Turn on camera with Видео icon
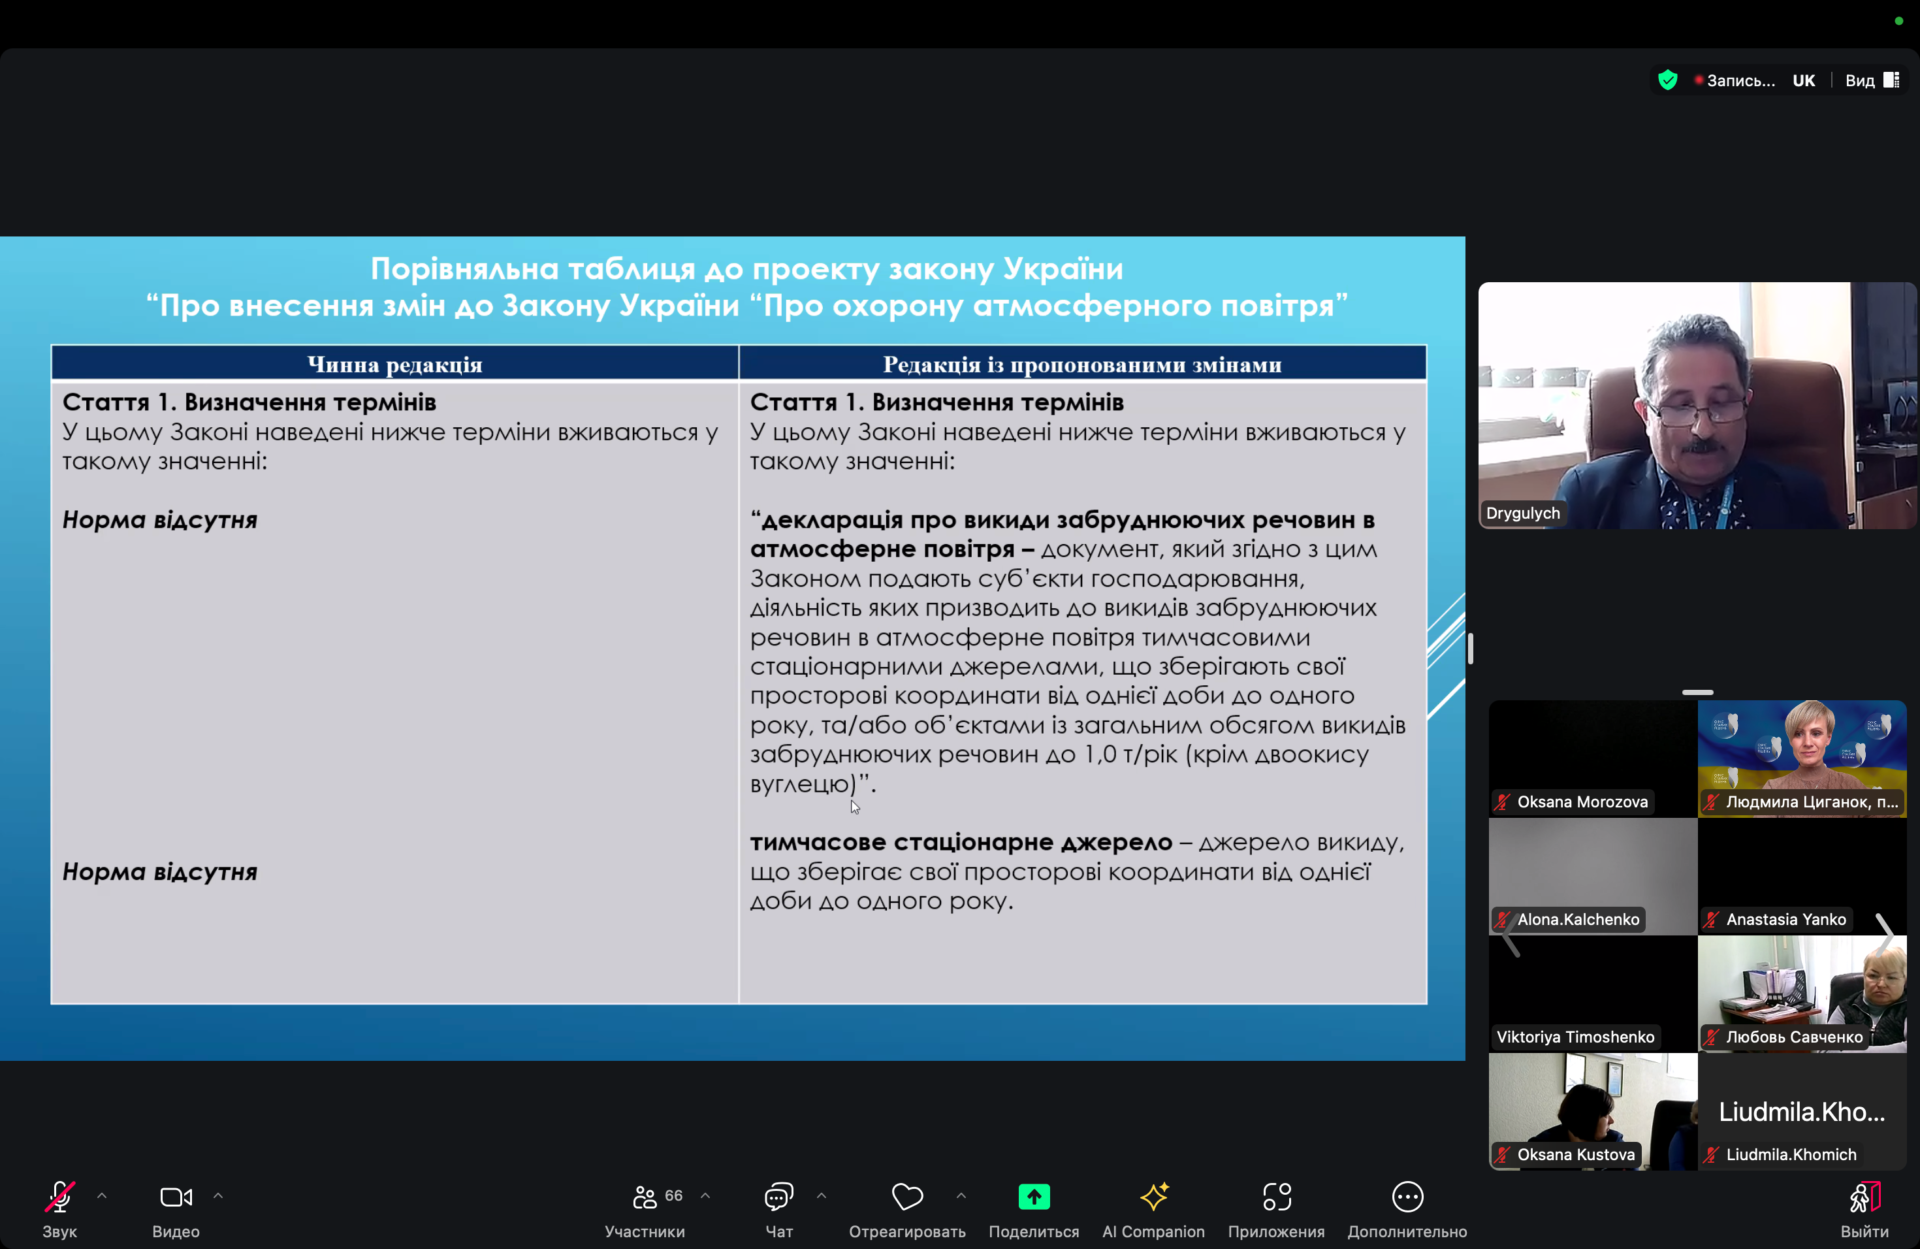This screenshot has height=1249, width=1920. (x=176, y=1197)
